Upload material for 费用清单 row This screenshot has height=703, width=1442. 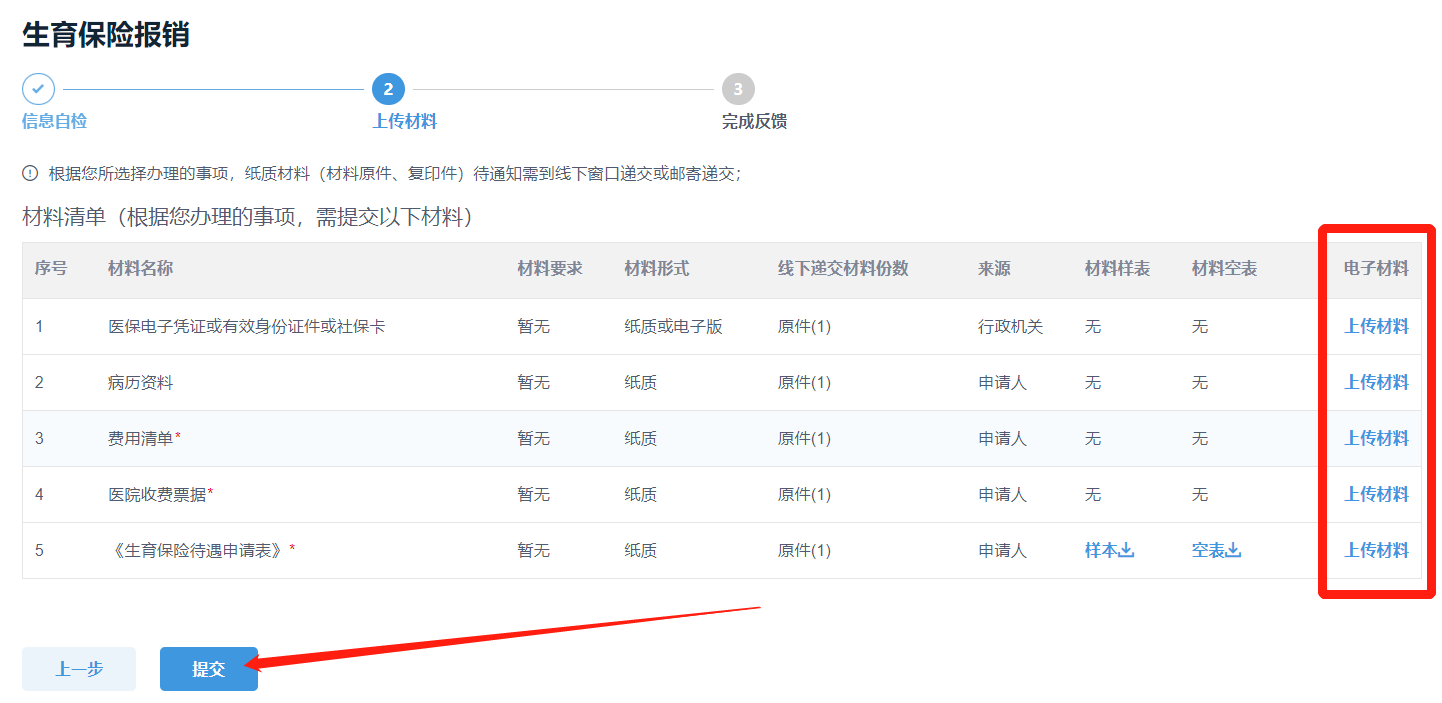click(1376, 438)
